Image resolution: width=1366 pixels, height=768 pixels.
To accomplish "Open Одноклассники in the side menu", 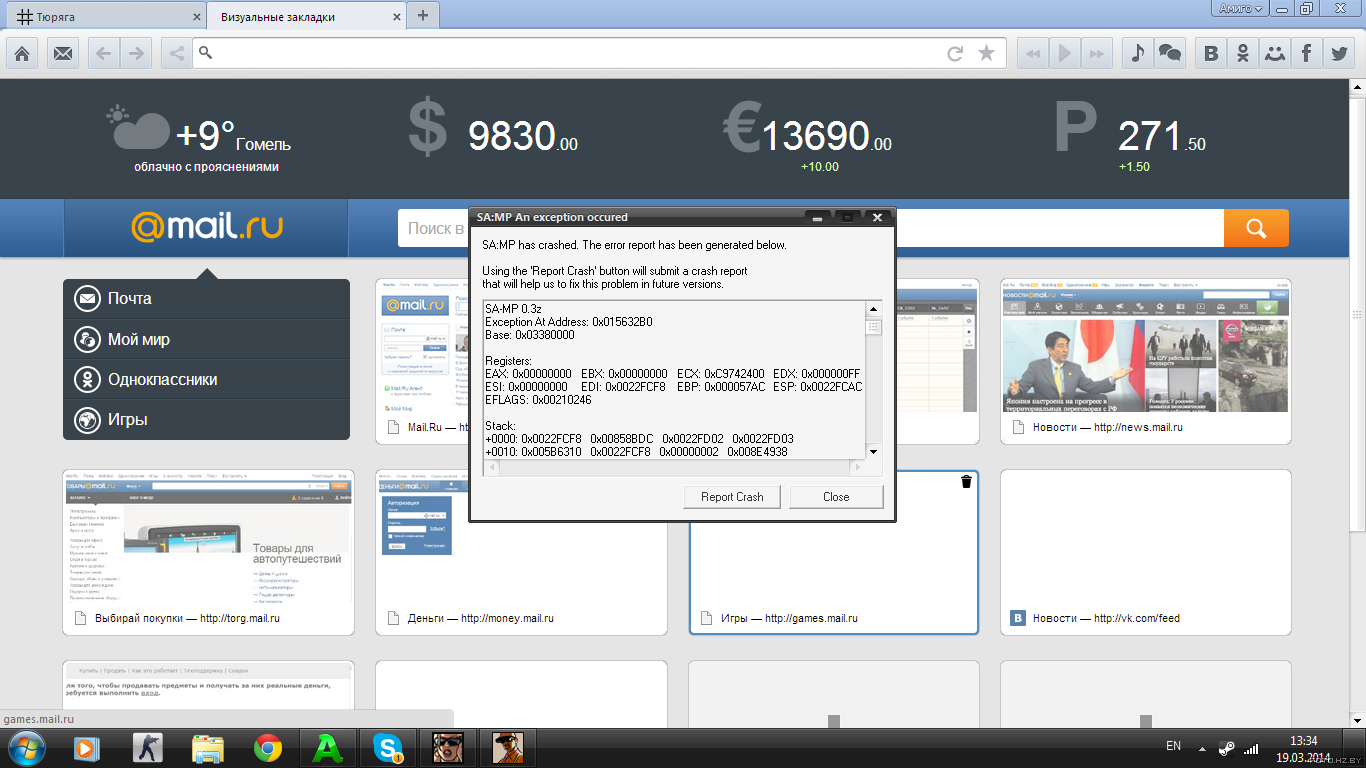I will (x=206, y=379).
